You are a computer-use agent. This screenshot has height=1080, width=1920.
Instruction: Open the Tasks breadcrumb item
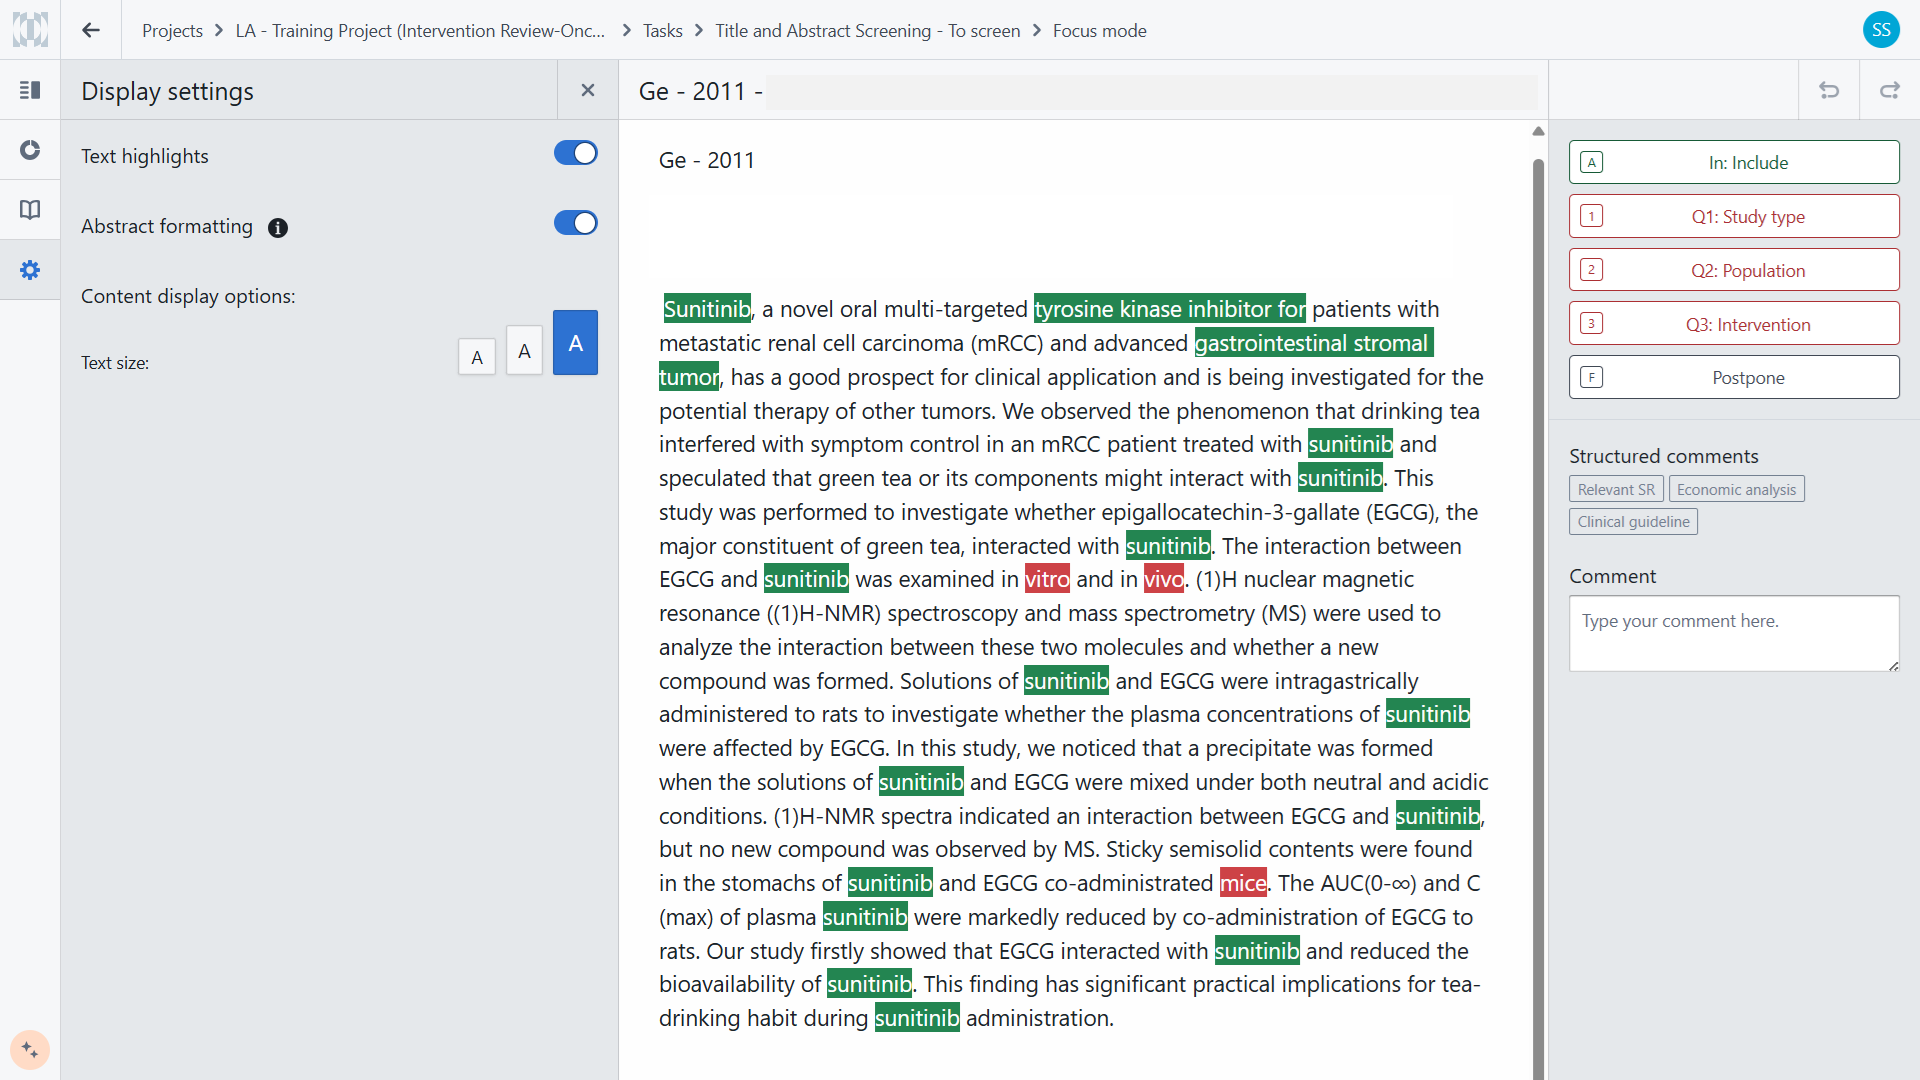662,30
